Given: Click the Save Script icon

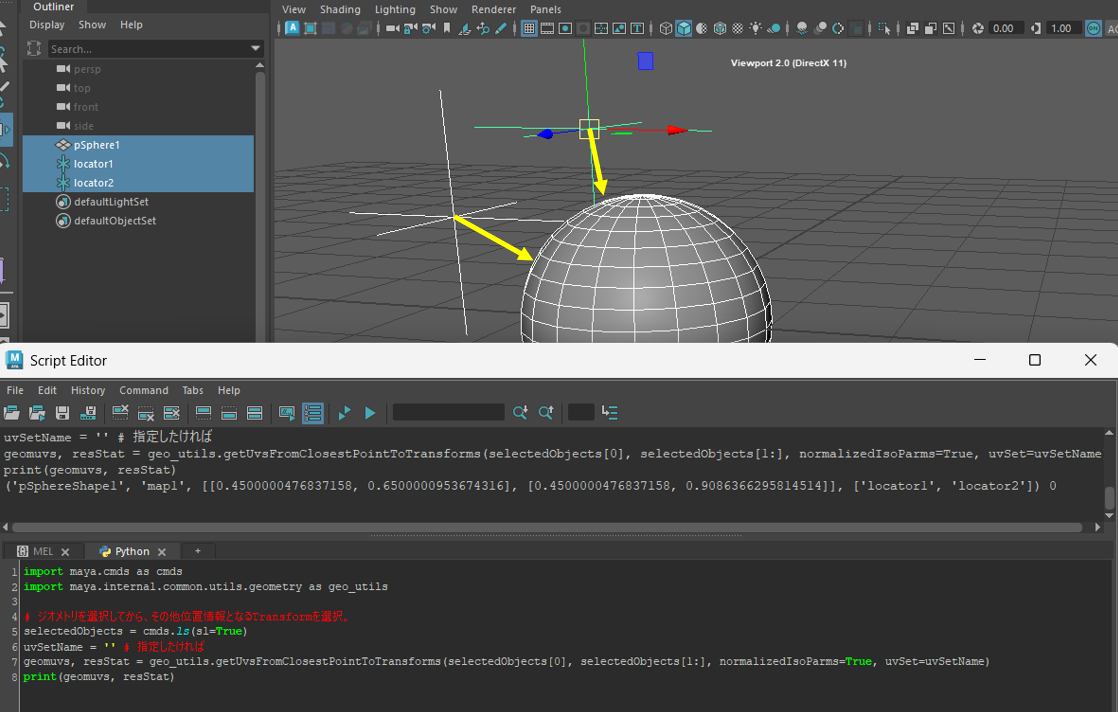Looking at the screenshot, I should [62, 412].
